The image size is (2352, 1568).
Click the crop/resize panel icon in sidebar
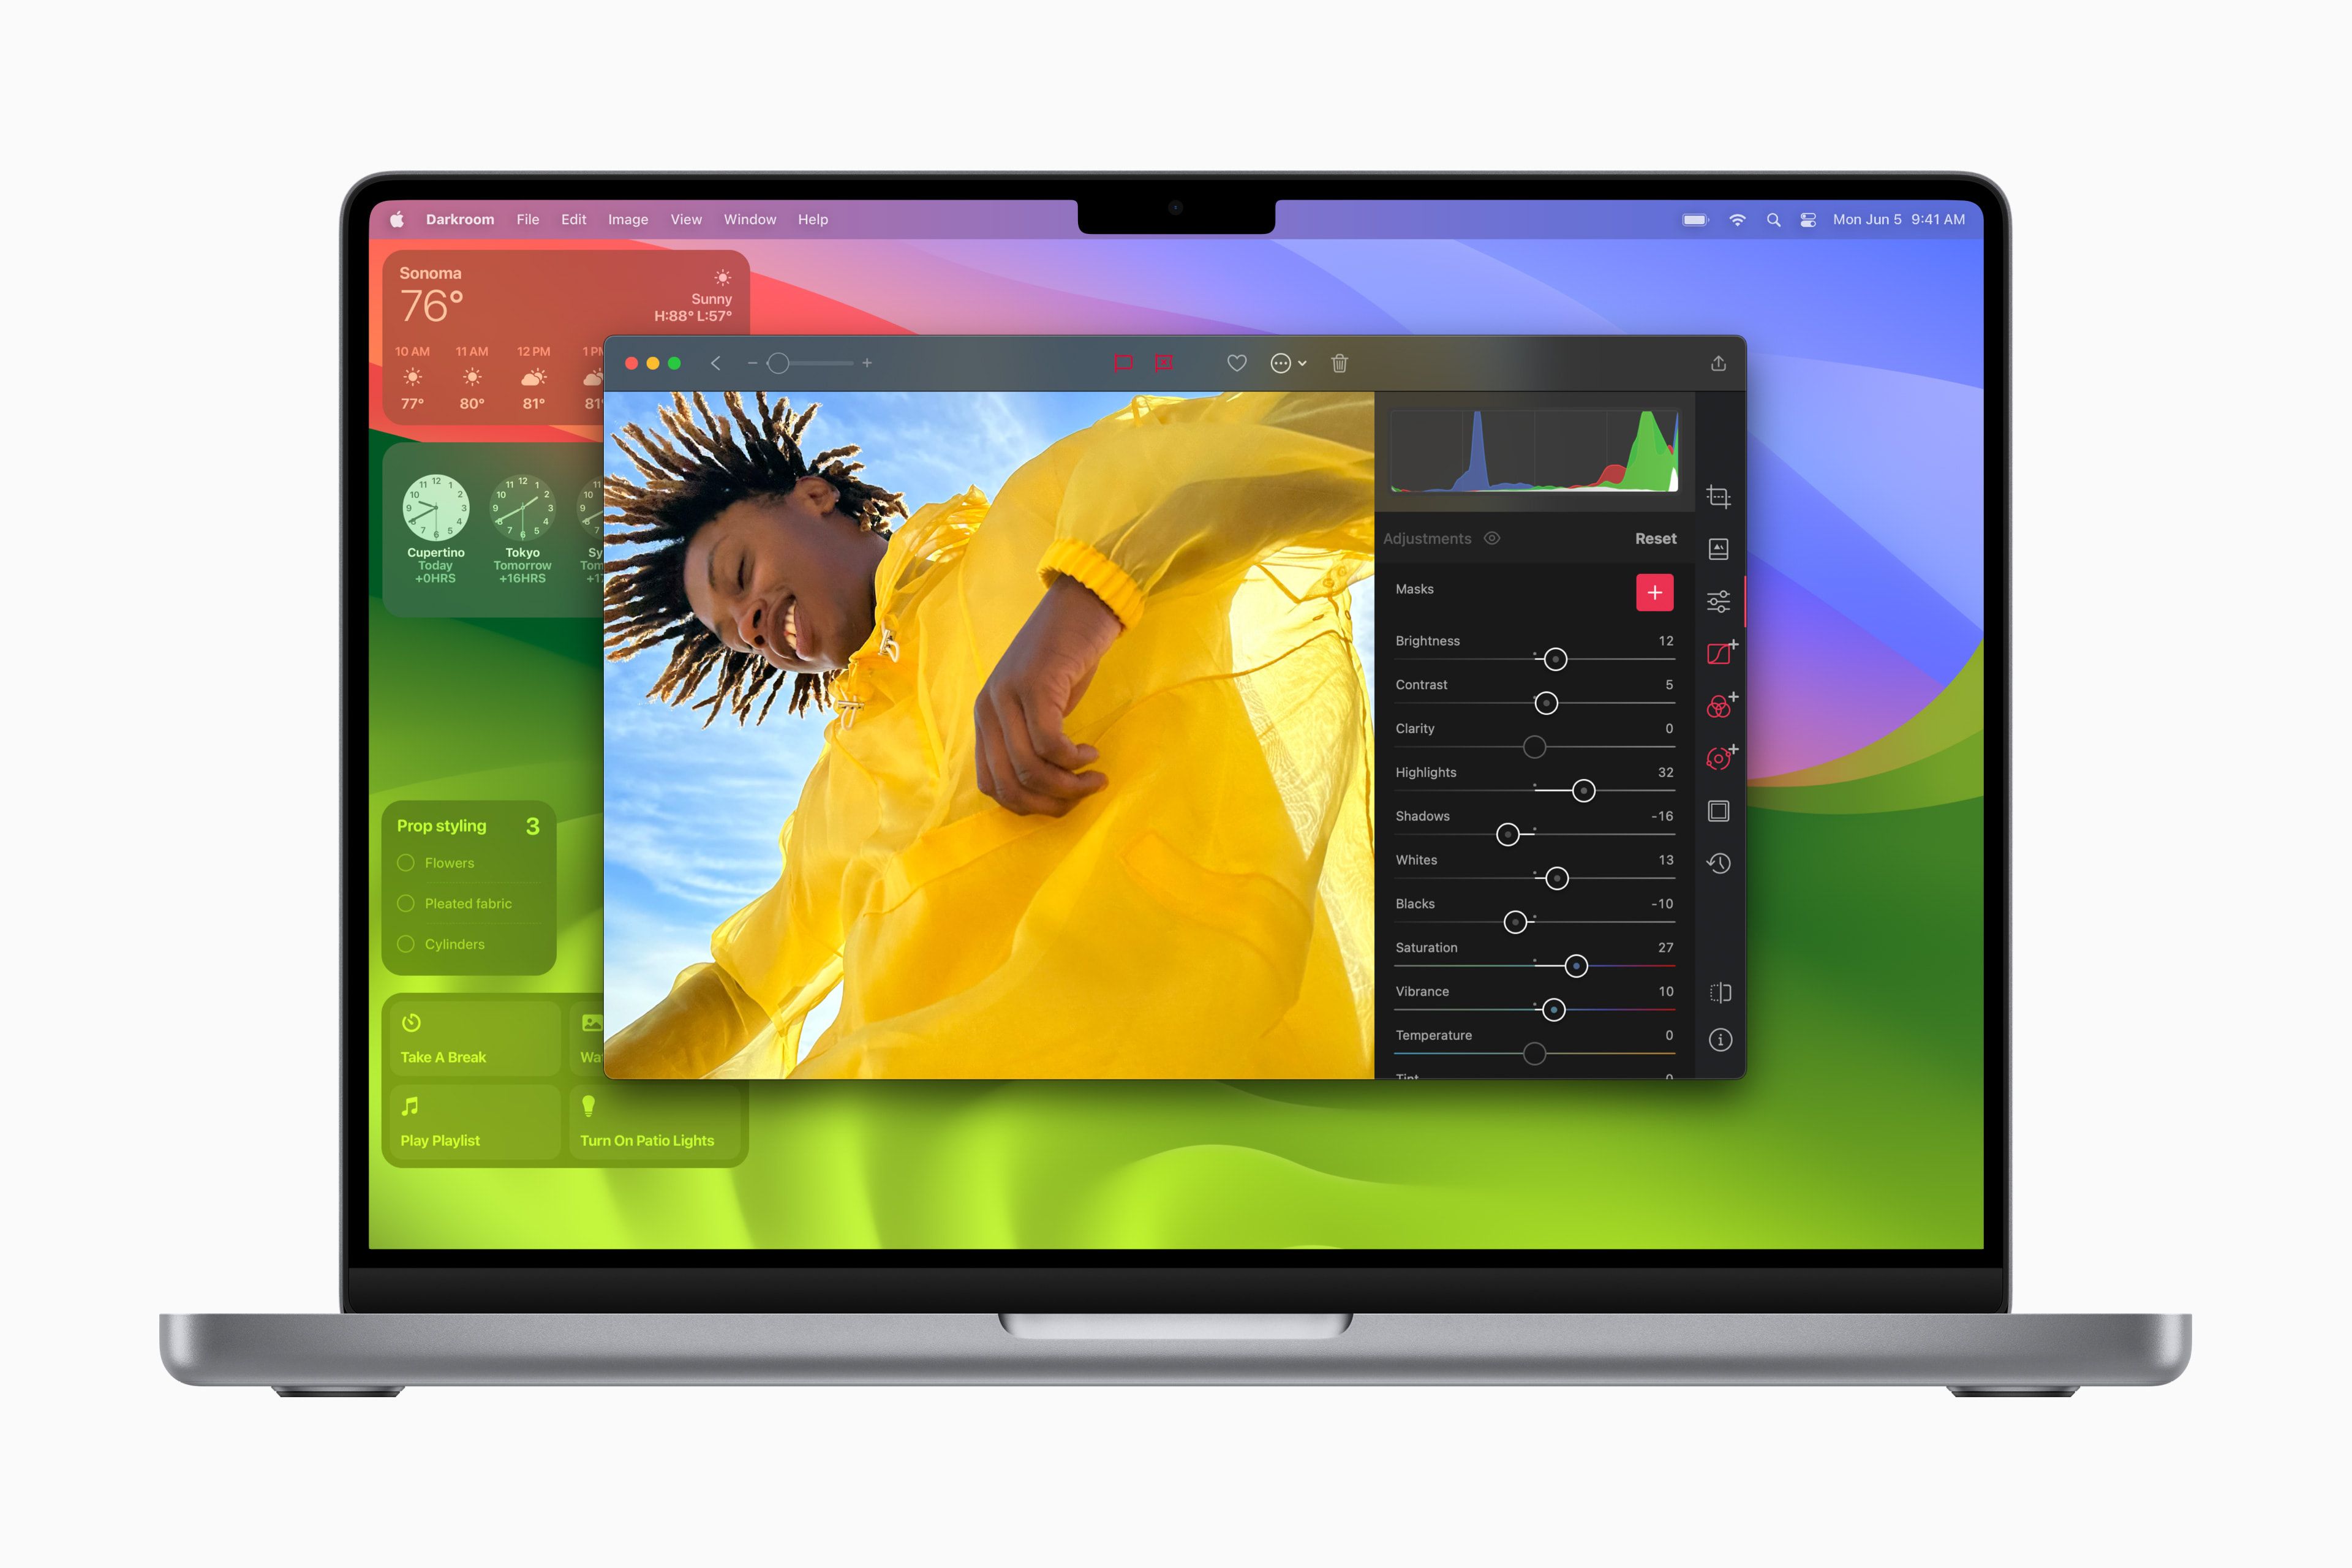[x=1721, y=497]
